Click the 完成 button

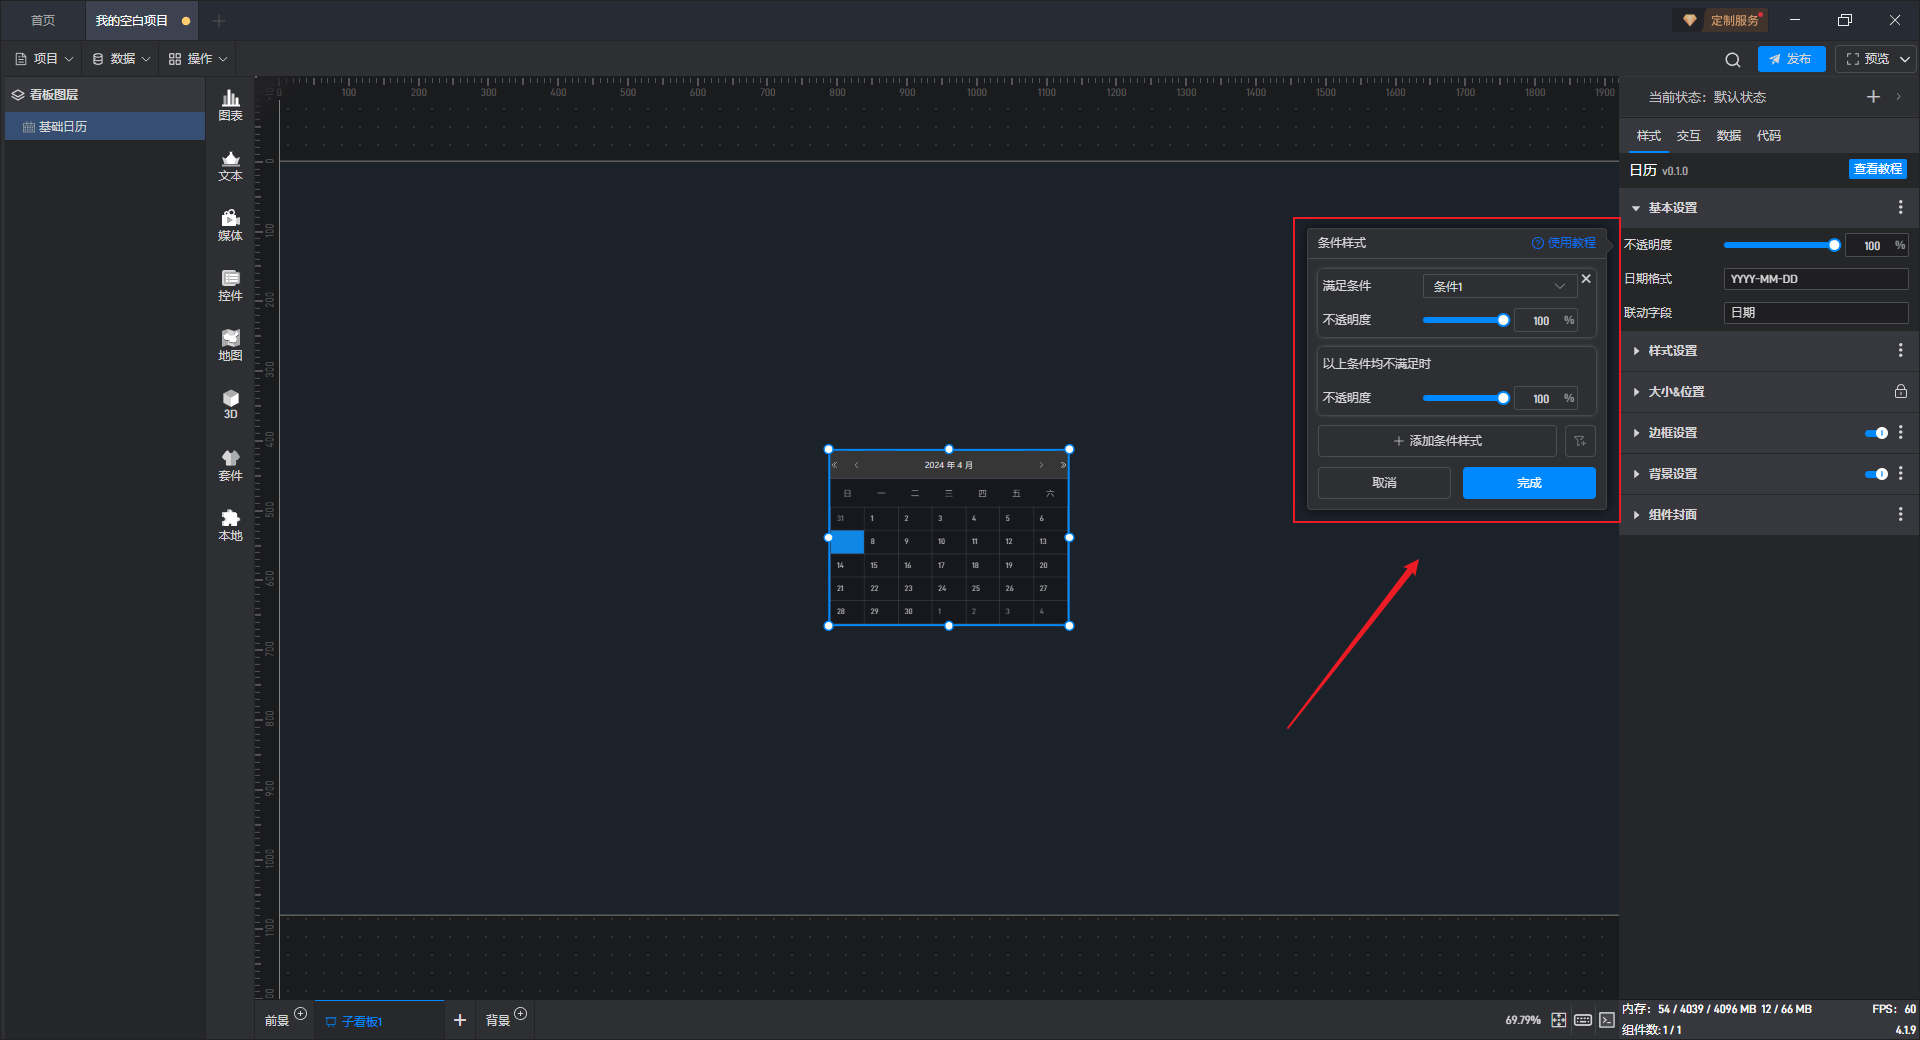coord(1528,483)
